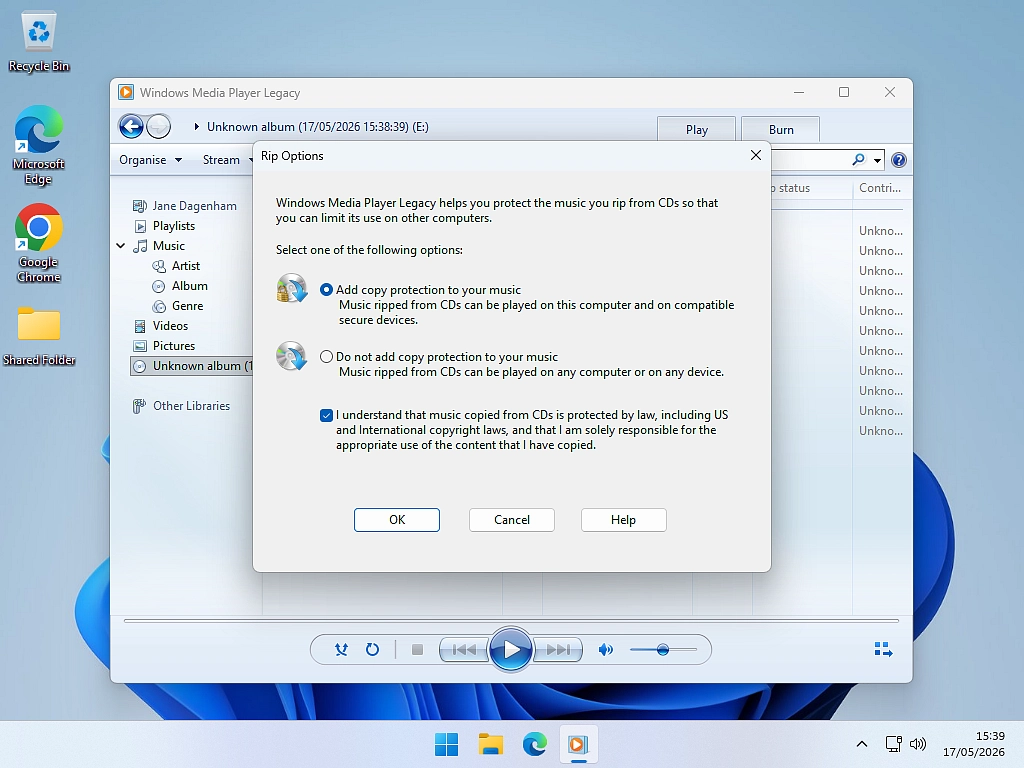Confirm Rip Options with OK
Viewport: 1024px width, 768px height.
[x=397, y=520]
